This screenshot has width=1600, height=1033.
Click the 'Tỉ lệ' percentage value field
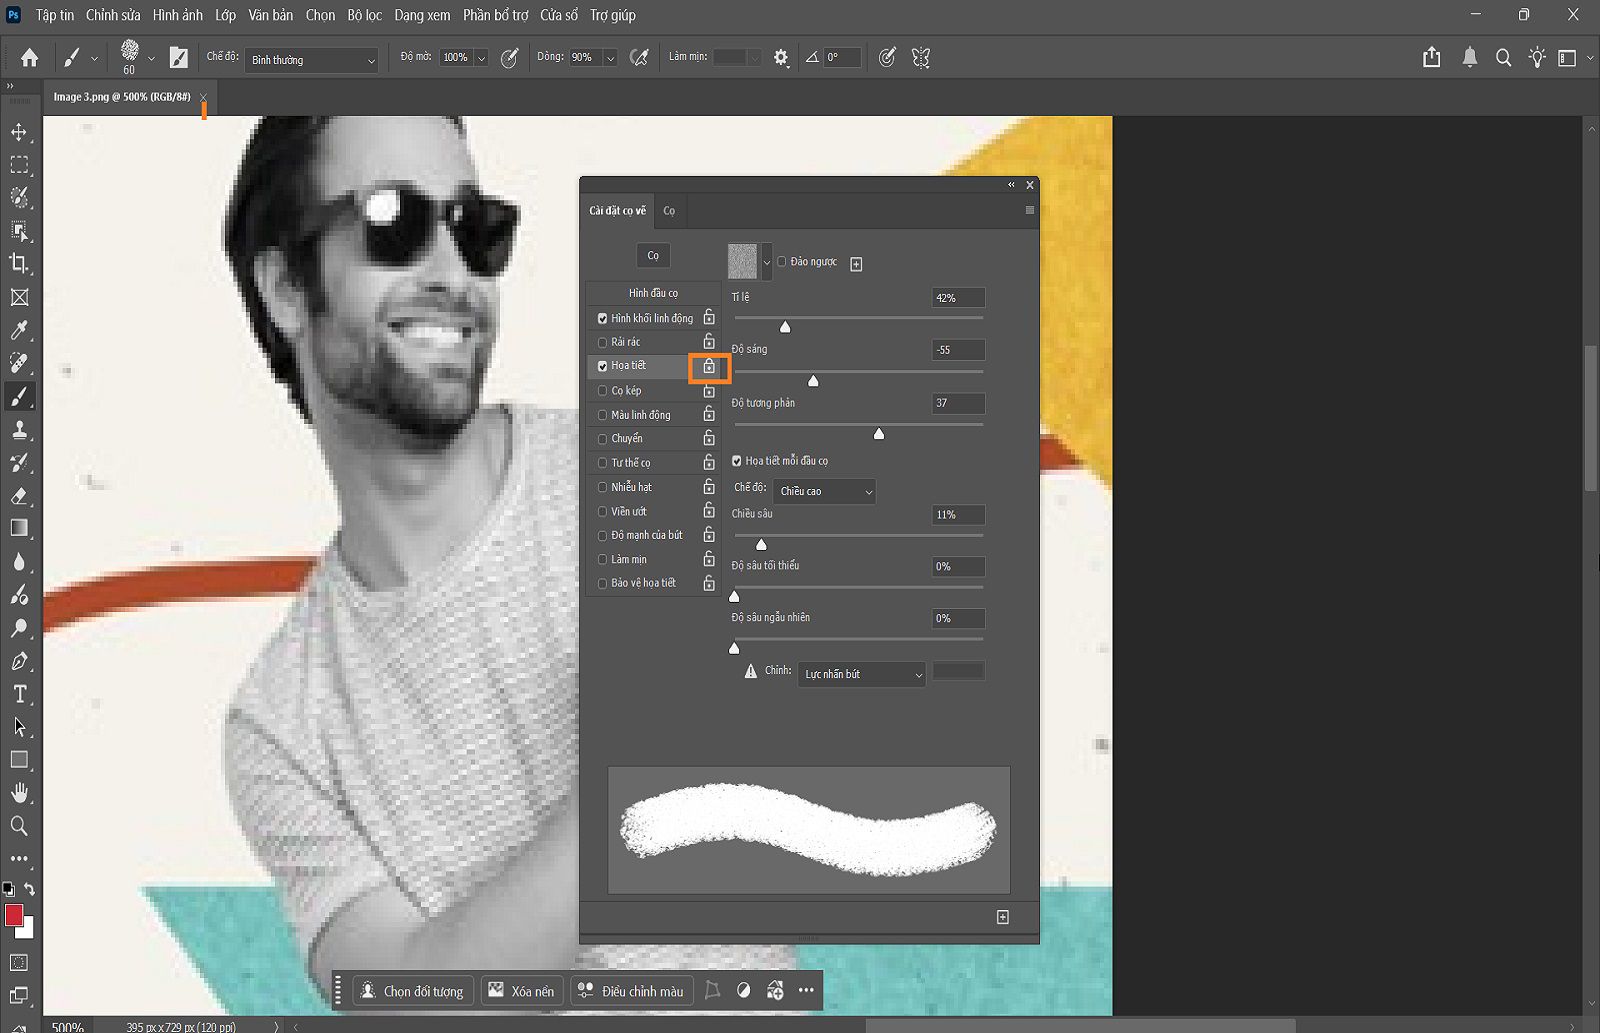coord(957,297)
